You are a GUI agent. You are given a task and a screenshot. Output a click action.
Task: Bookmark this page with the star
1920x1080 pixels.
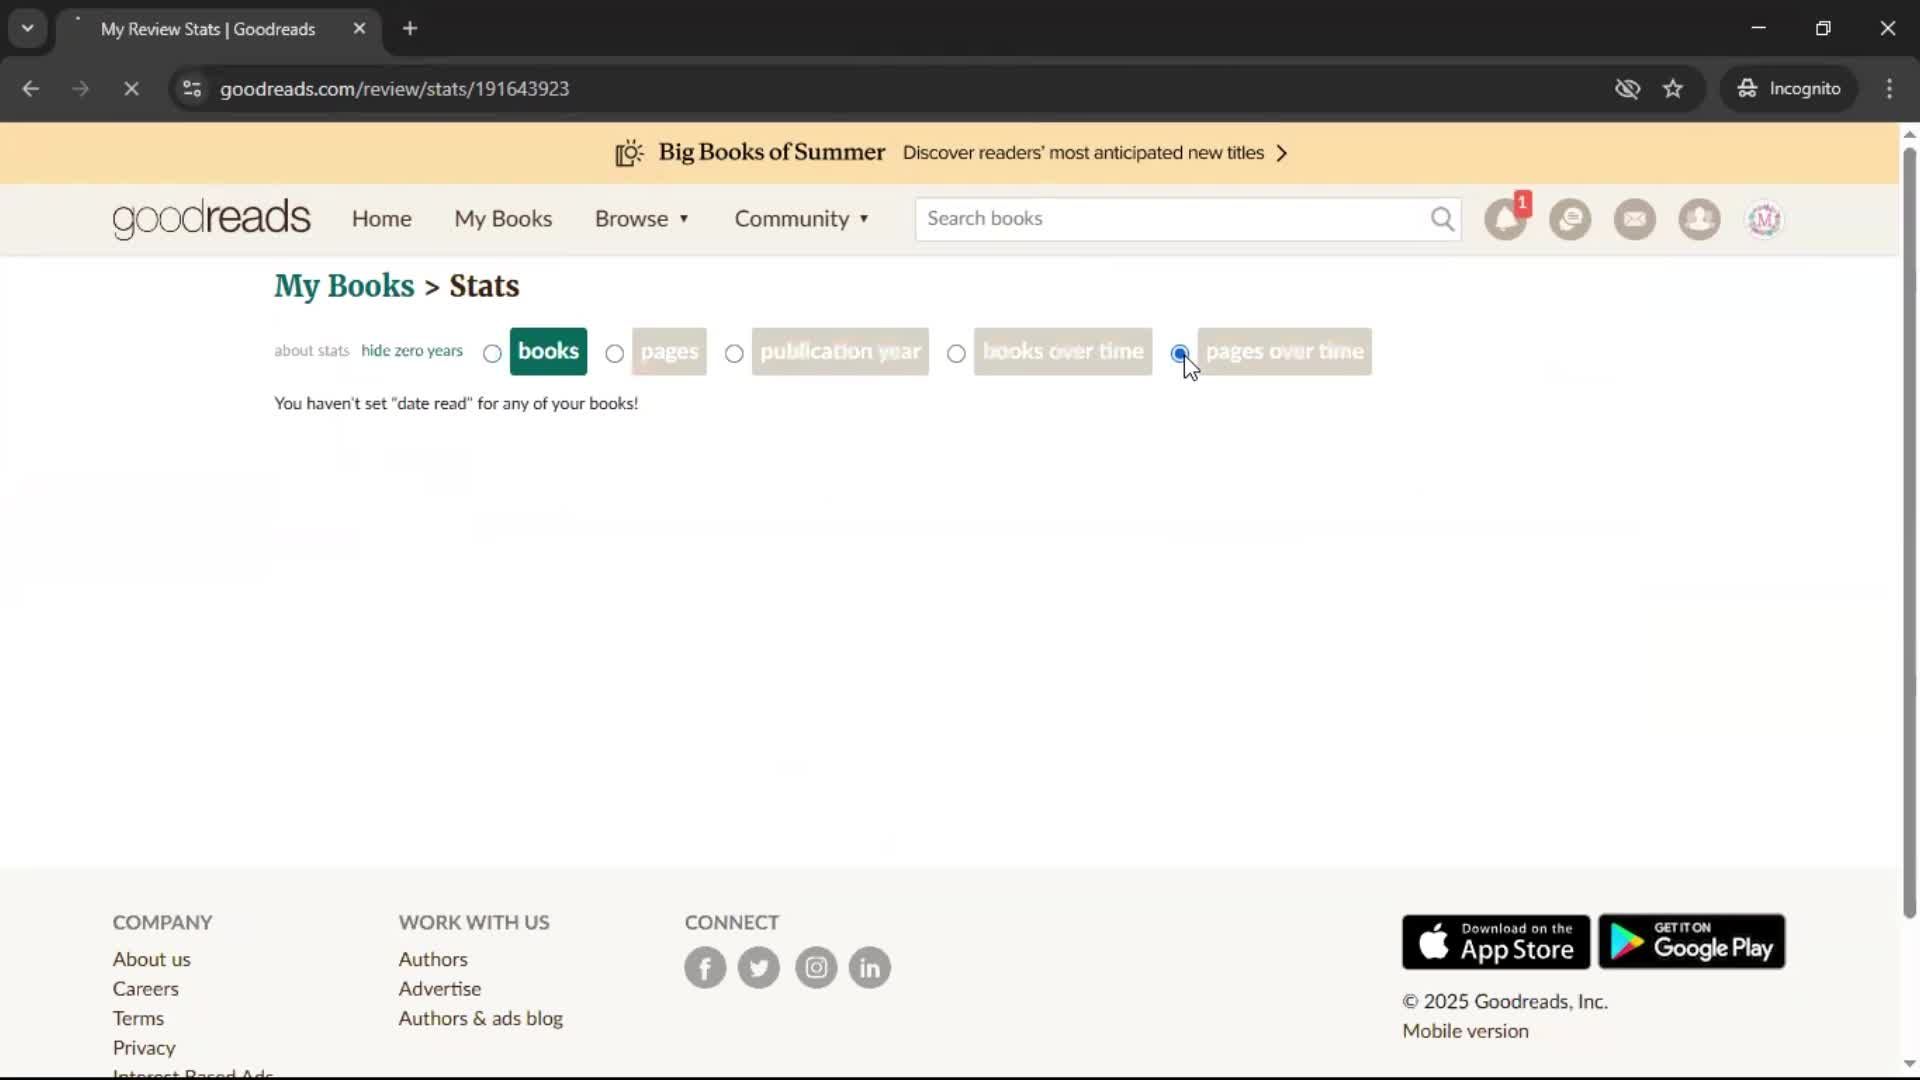(x=1673, y=89)
